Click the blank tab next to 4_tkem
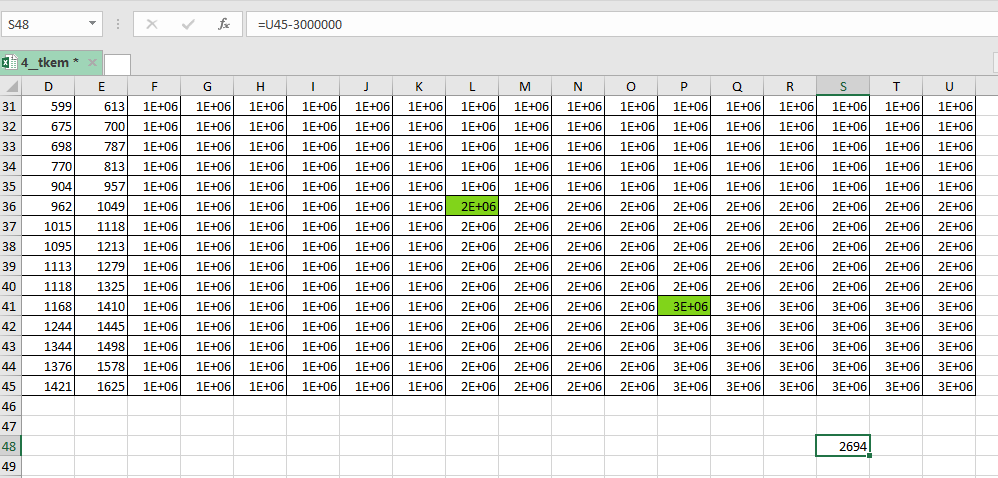The height and width of the screenshot is (478, 998). (x=117, y=64)
